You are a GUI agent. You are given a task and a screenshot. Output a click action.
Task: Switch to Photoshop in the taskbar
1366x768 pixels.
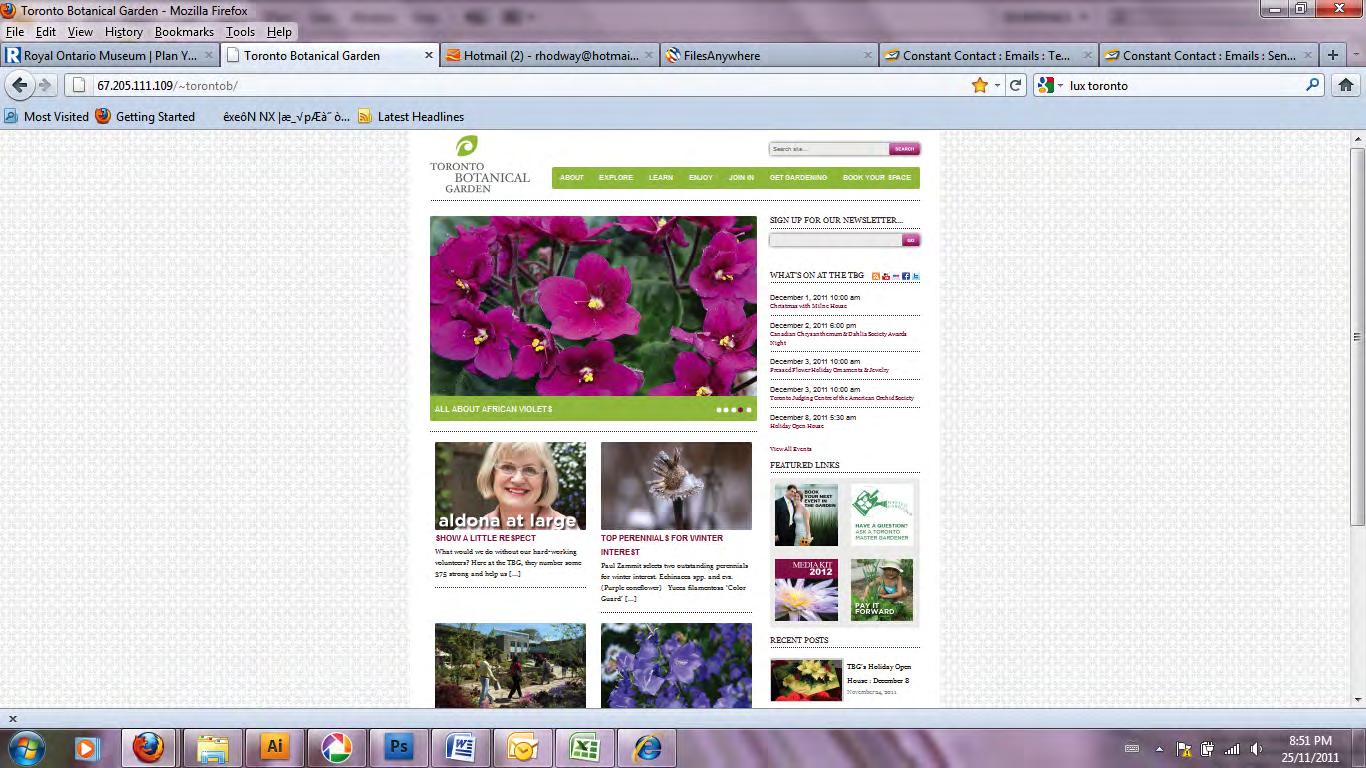399,748
